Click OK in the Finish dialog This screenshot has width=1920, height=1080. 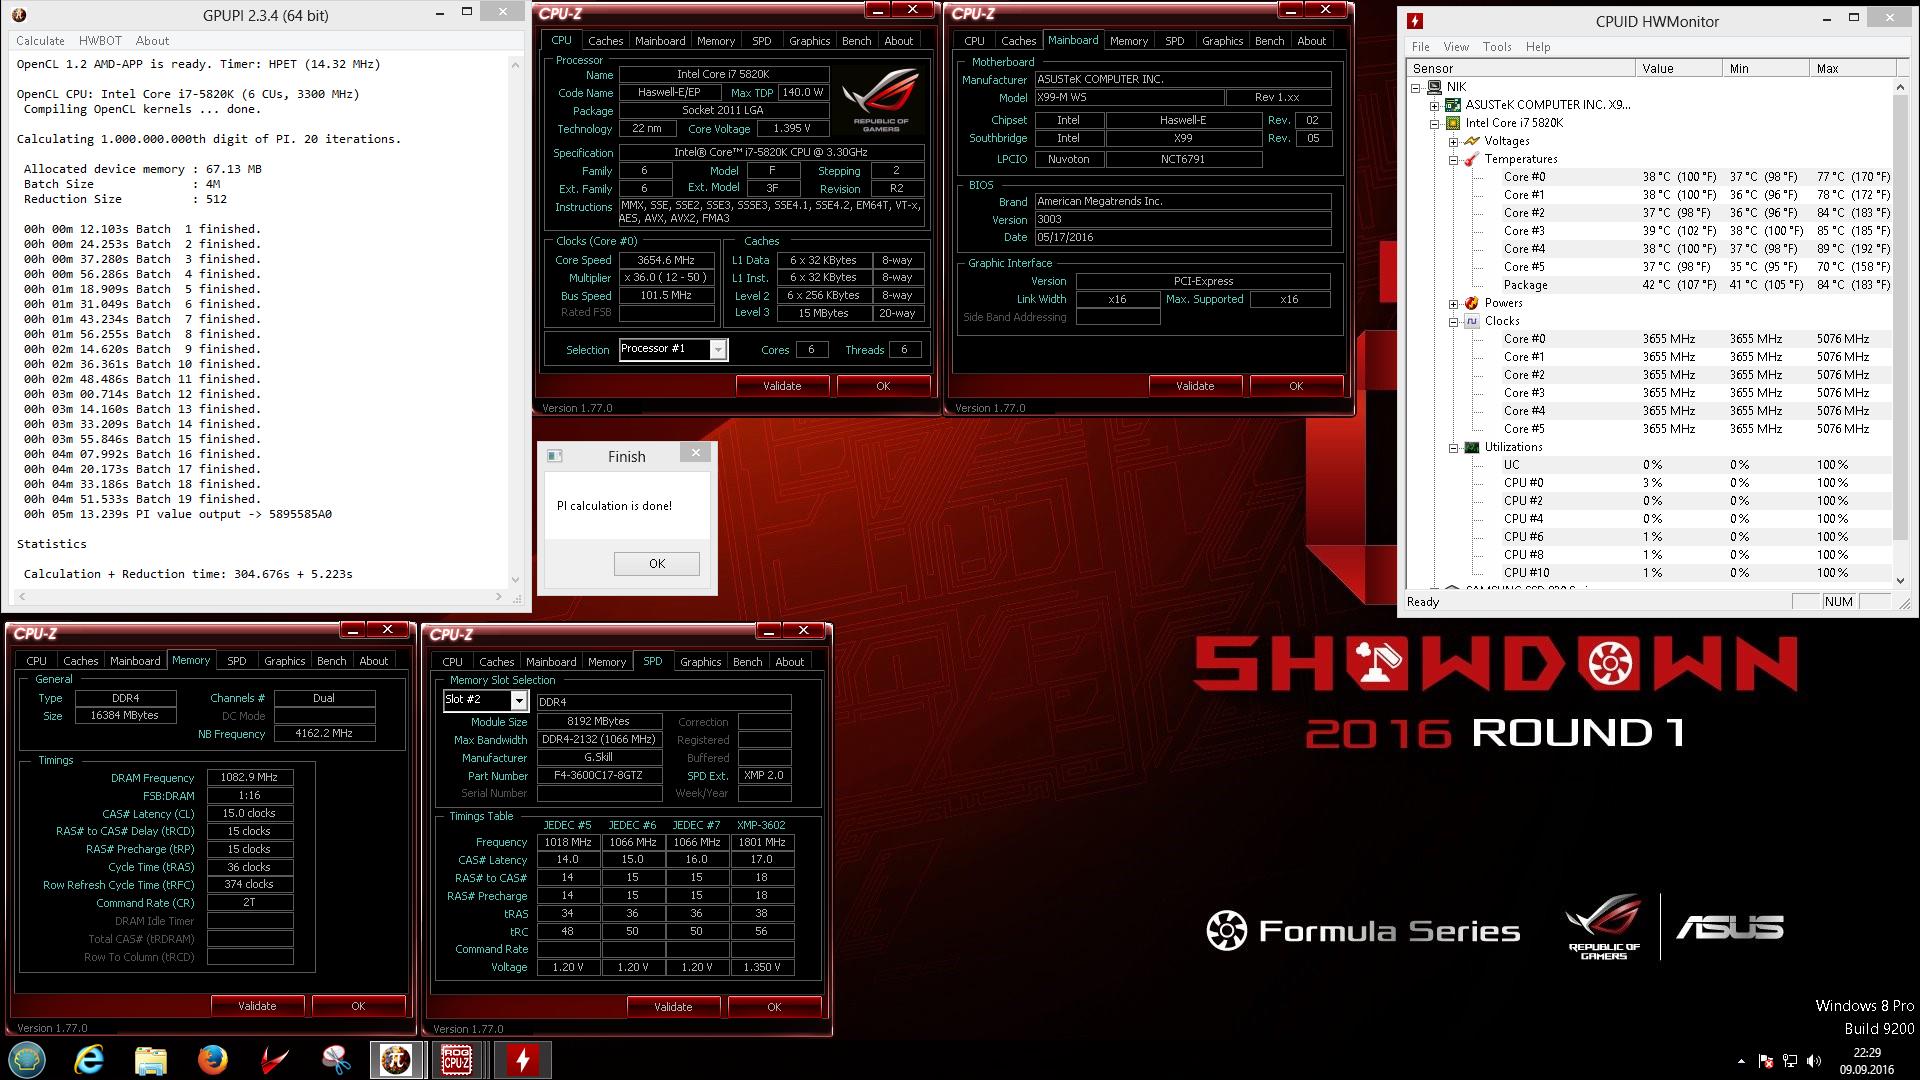[656, 564]
